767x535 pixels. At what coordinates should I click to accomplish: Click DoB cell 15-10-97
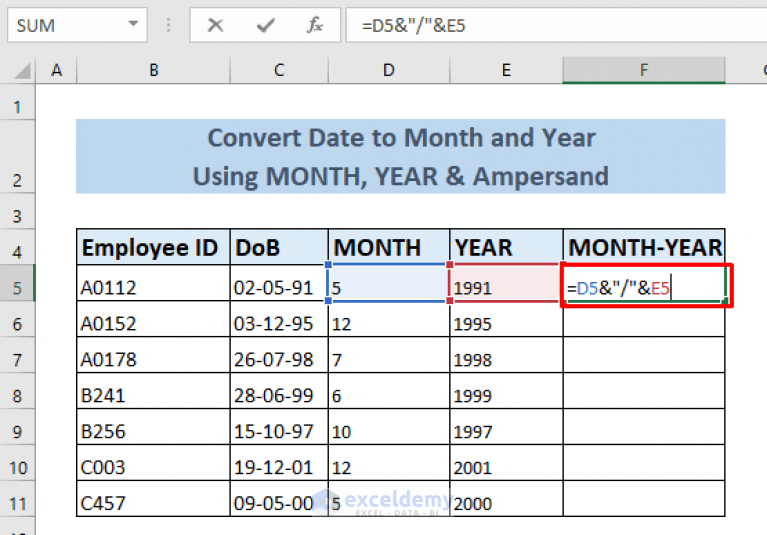point(279,426)
